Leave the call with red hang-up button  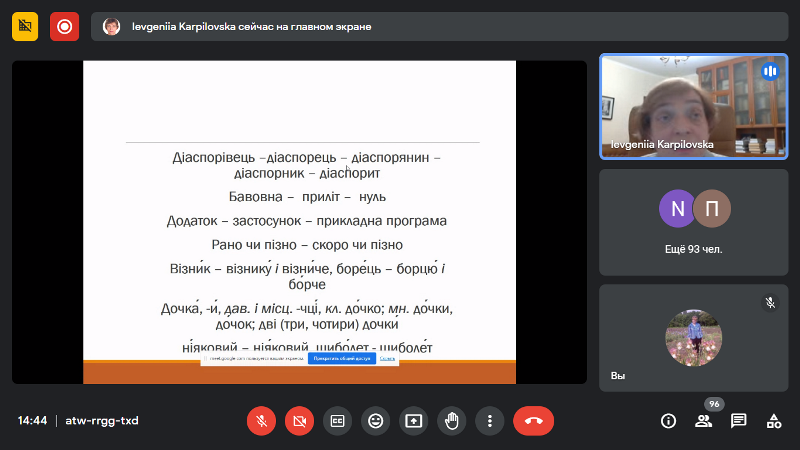533,421
